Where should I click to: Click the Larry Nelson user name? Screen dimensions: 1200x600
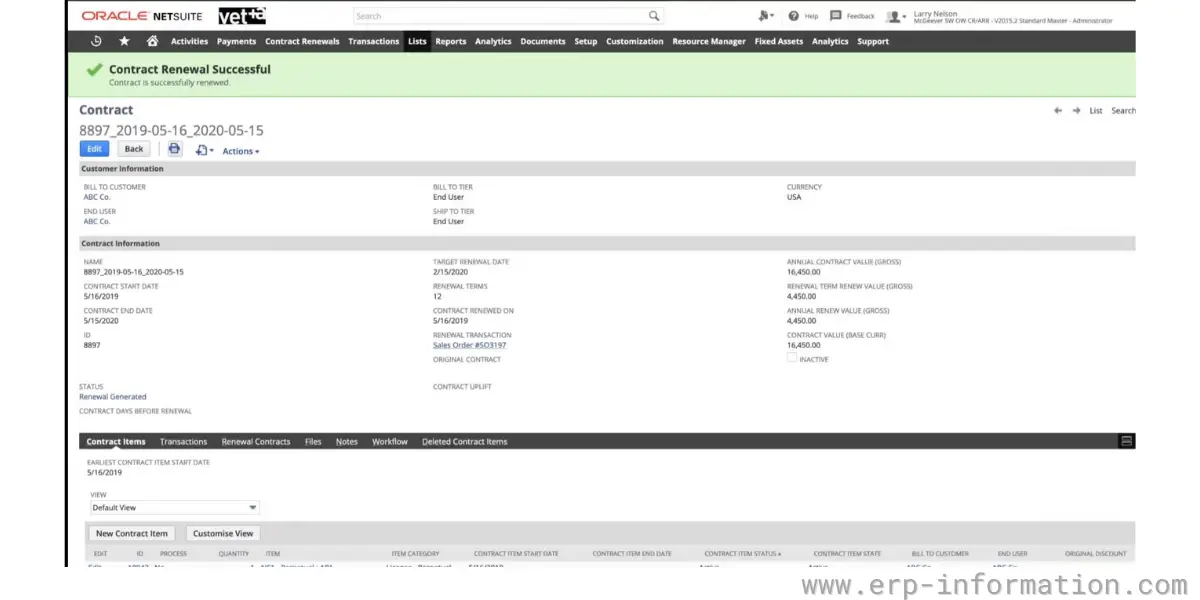[x=936, y=13]
